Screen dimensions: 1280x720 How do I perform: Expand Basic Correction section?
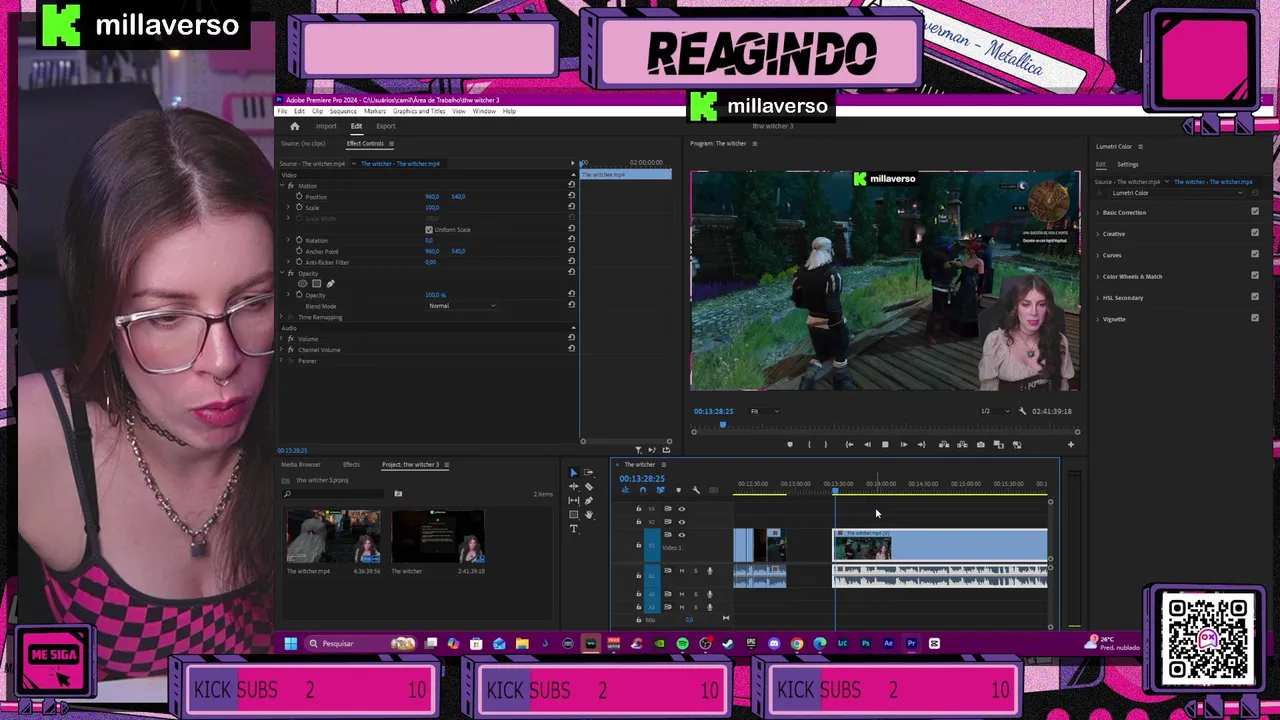click(1098, 212)
